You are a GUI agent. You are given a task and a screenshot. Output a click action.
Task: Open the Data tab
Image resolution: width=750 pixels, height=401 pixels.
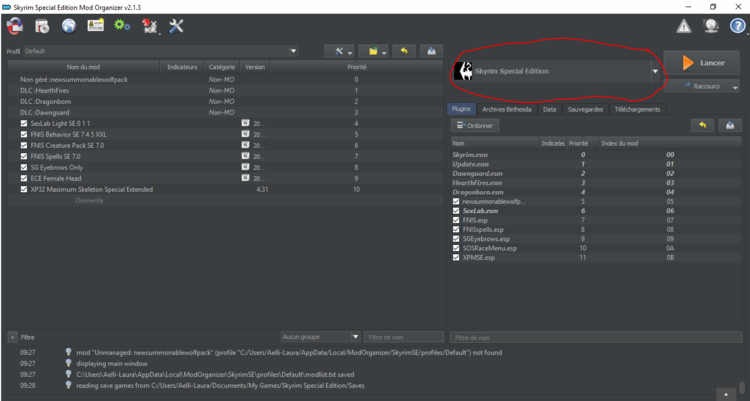(550, 110)
